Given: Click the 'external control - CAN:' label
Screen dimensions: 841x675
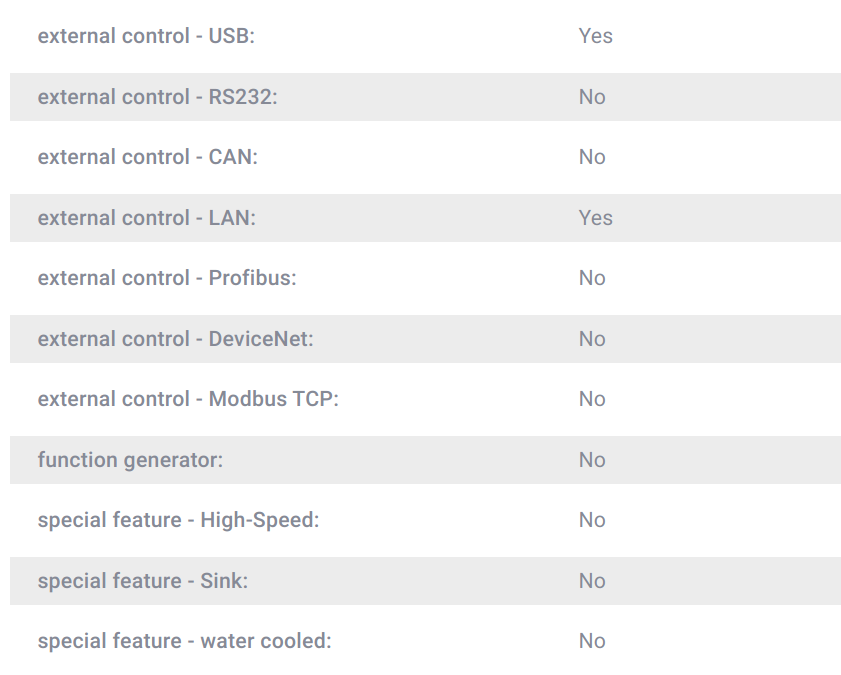Looking at the screenshot, I should pos(147,157).
